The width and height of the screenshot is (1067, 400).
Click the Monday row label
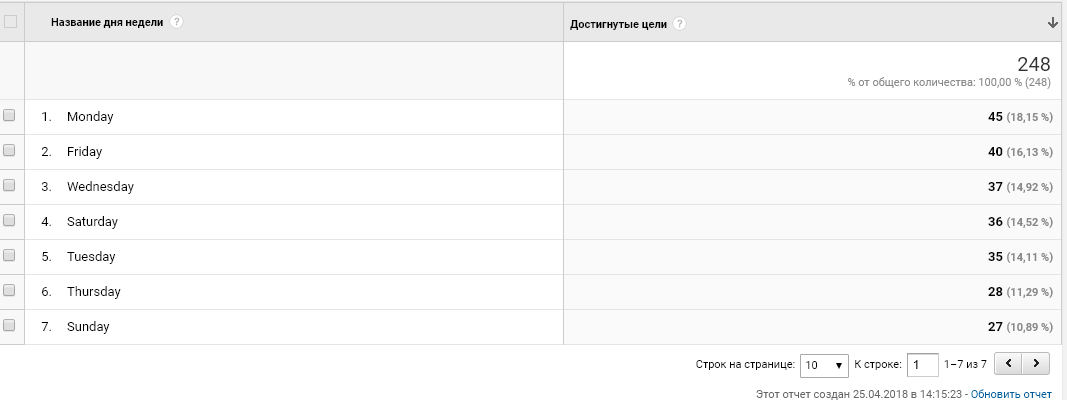90,116
